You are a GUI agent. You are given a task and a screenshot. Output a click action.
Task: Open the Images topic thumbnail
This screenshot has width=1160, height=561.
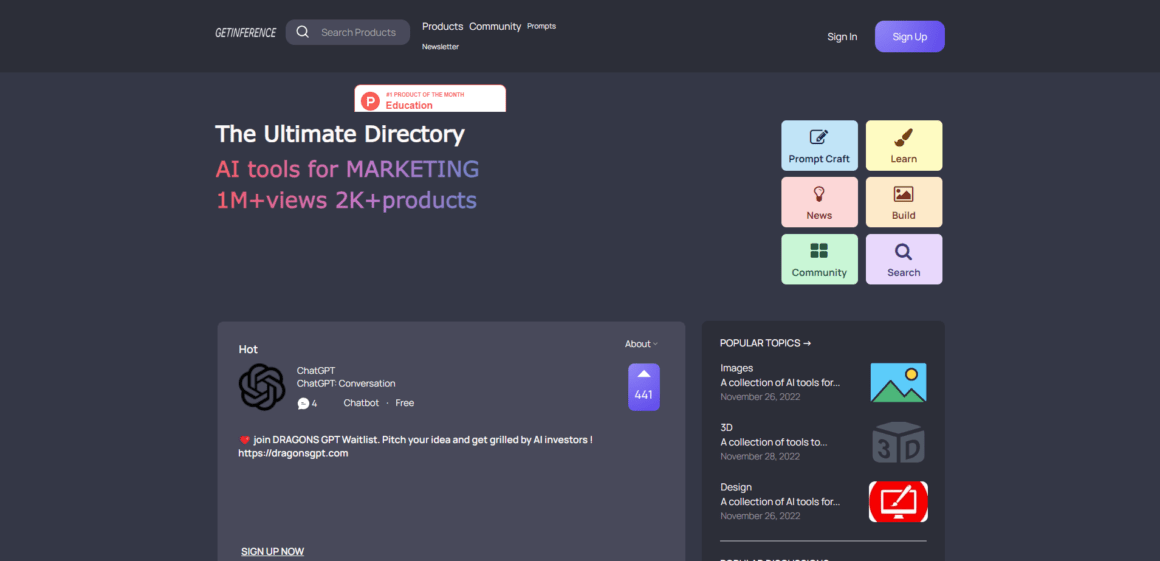tap(898, 383)
